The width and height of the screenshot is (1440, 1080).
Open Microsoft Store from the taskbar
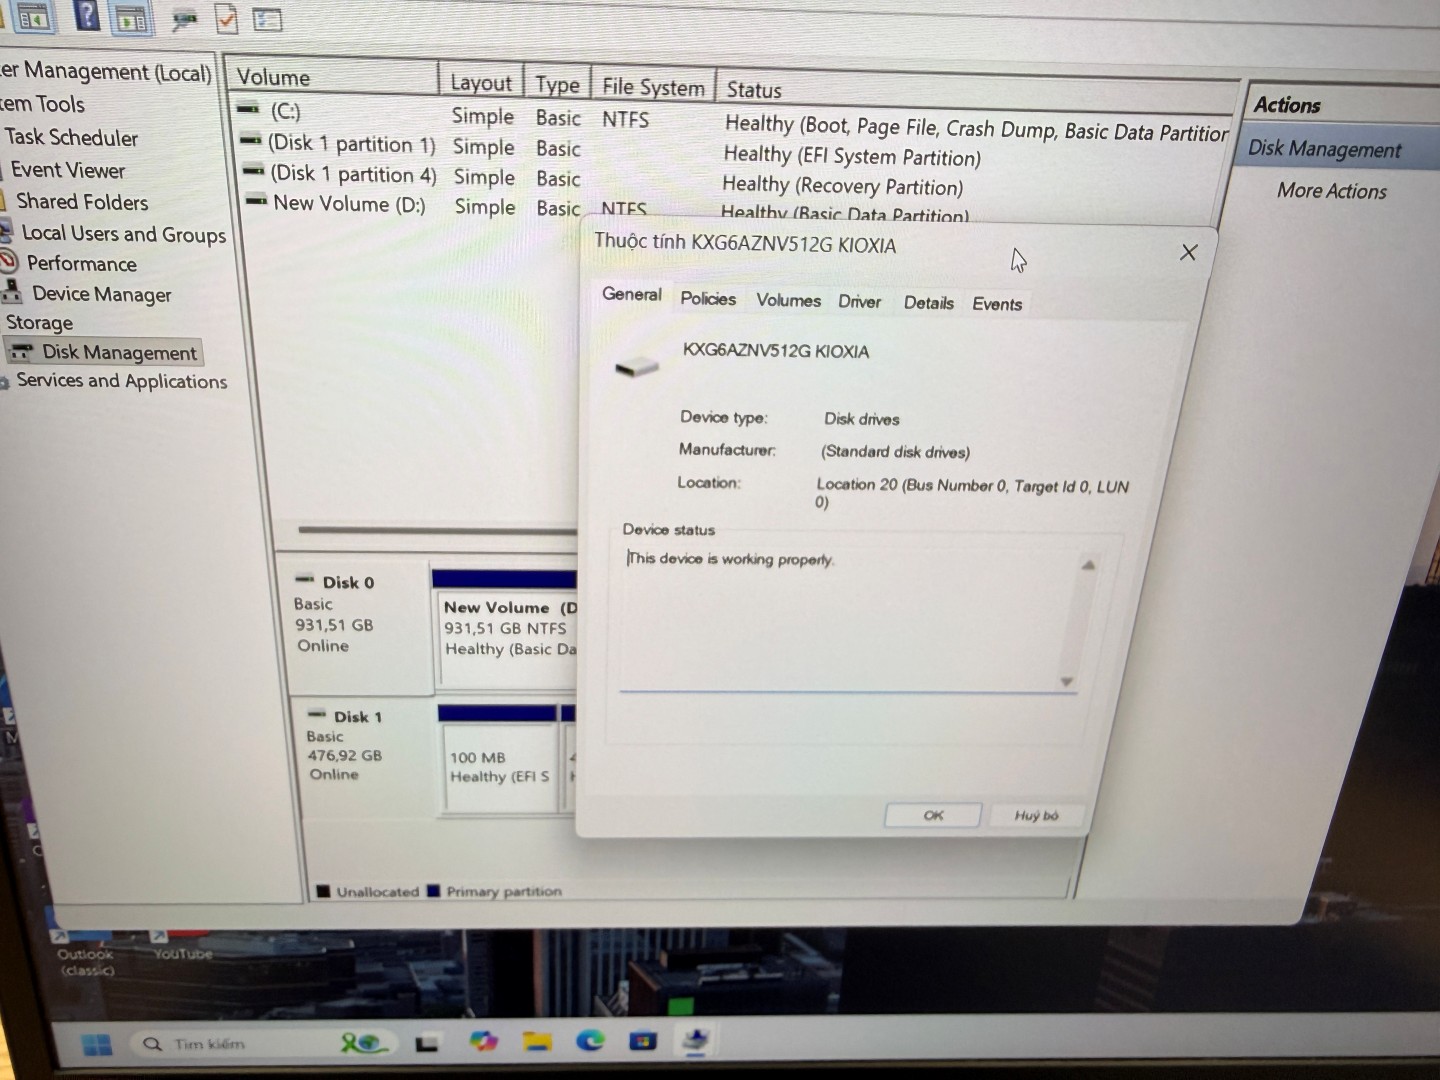[642, 1041]
